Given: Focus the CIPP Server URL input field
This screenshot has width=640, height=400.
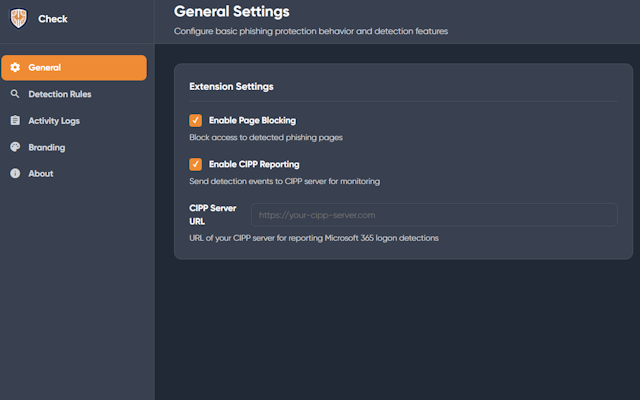Looking at the screenshot, I should click(434, 215).
